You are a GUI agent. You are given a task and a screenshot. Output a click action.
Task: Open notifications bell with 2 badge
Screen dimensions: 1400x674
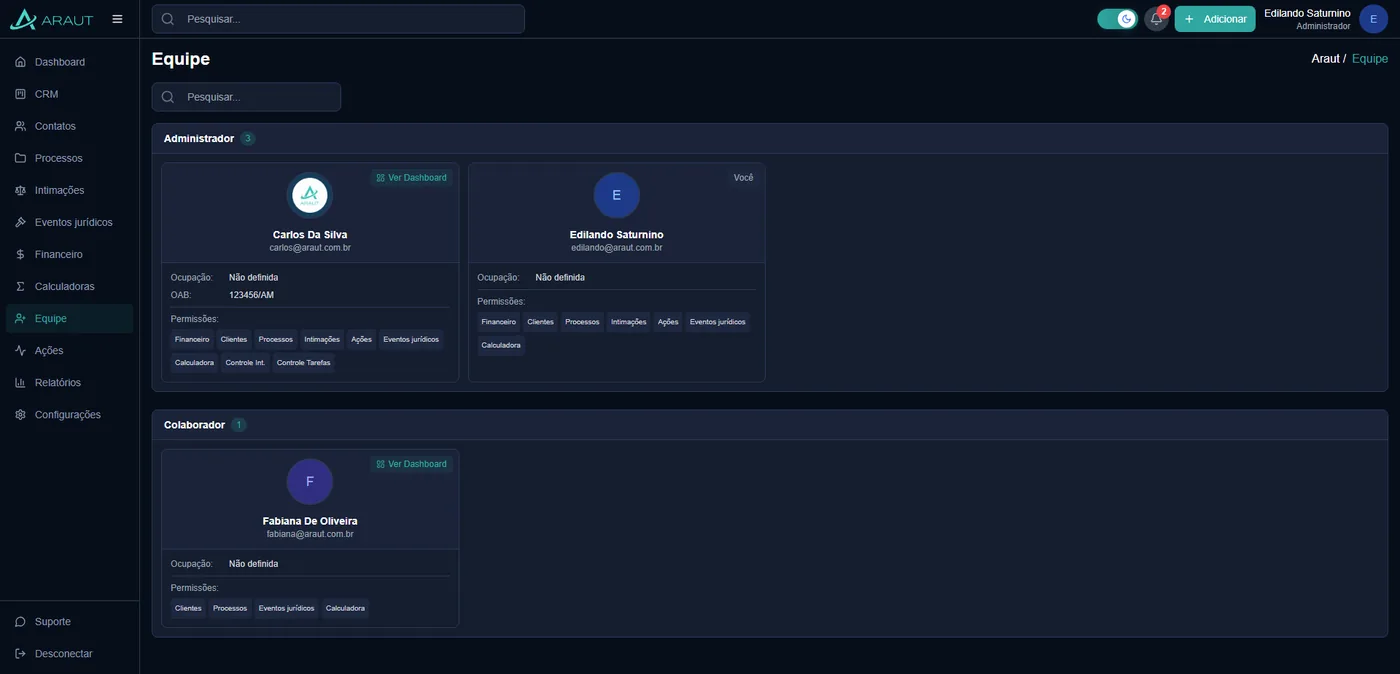1156,19
